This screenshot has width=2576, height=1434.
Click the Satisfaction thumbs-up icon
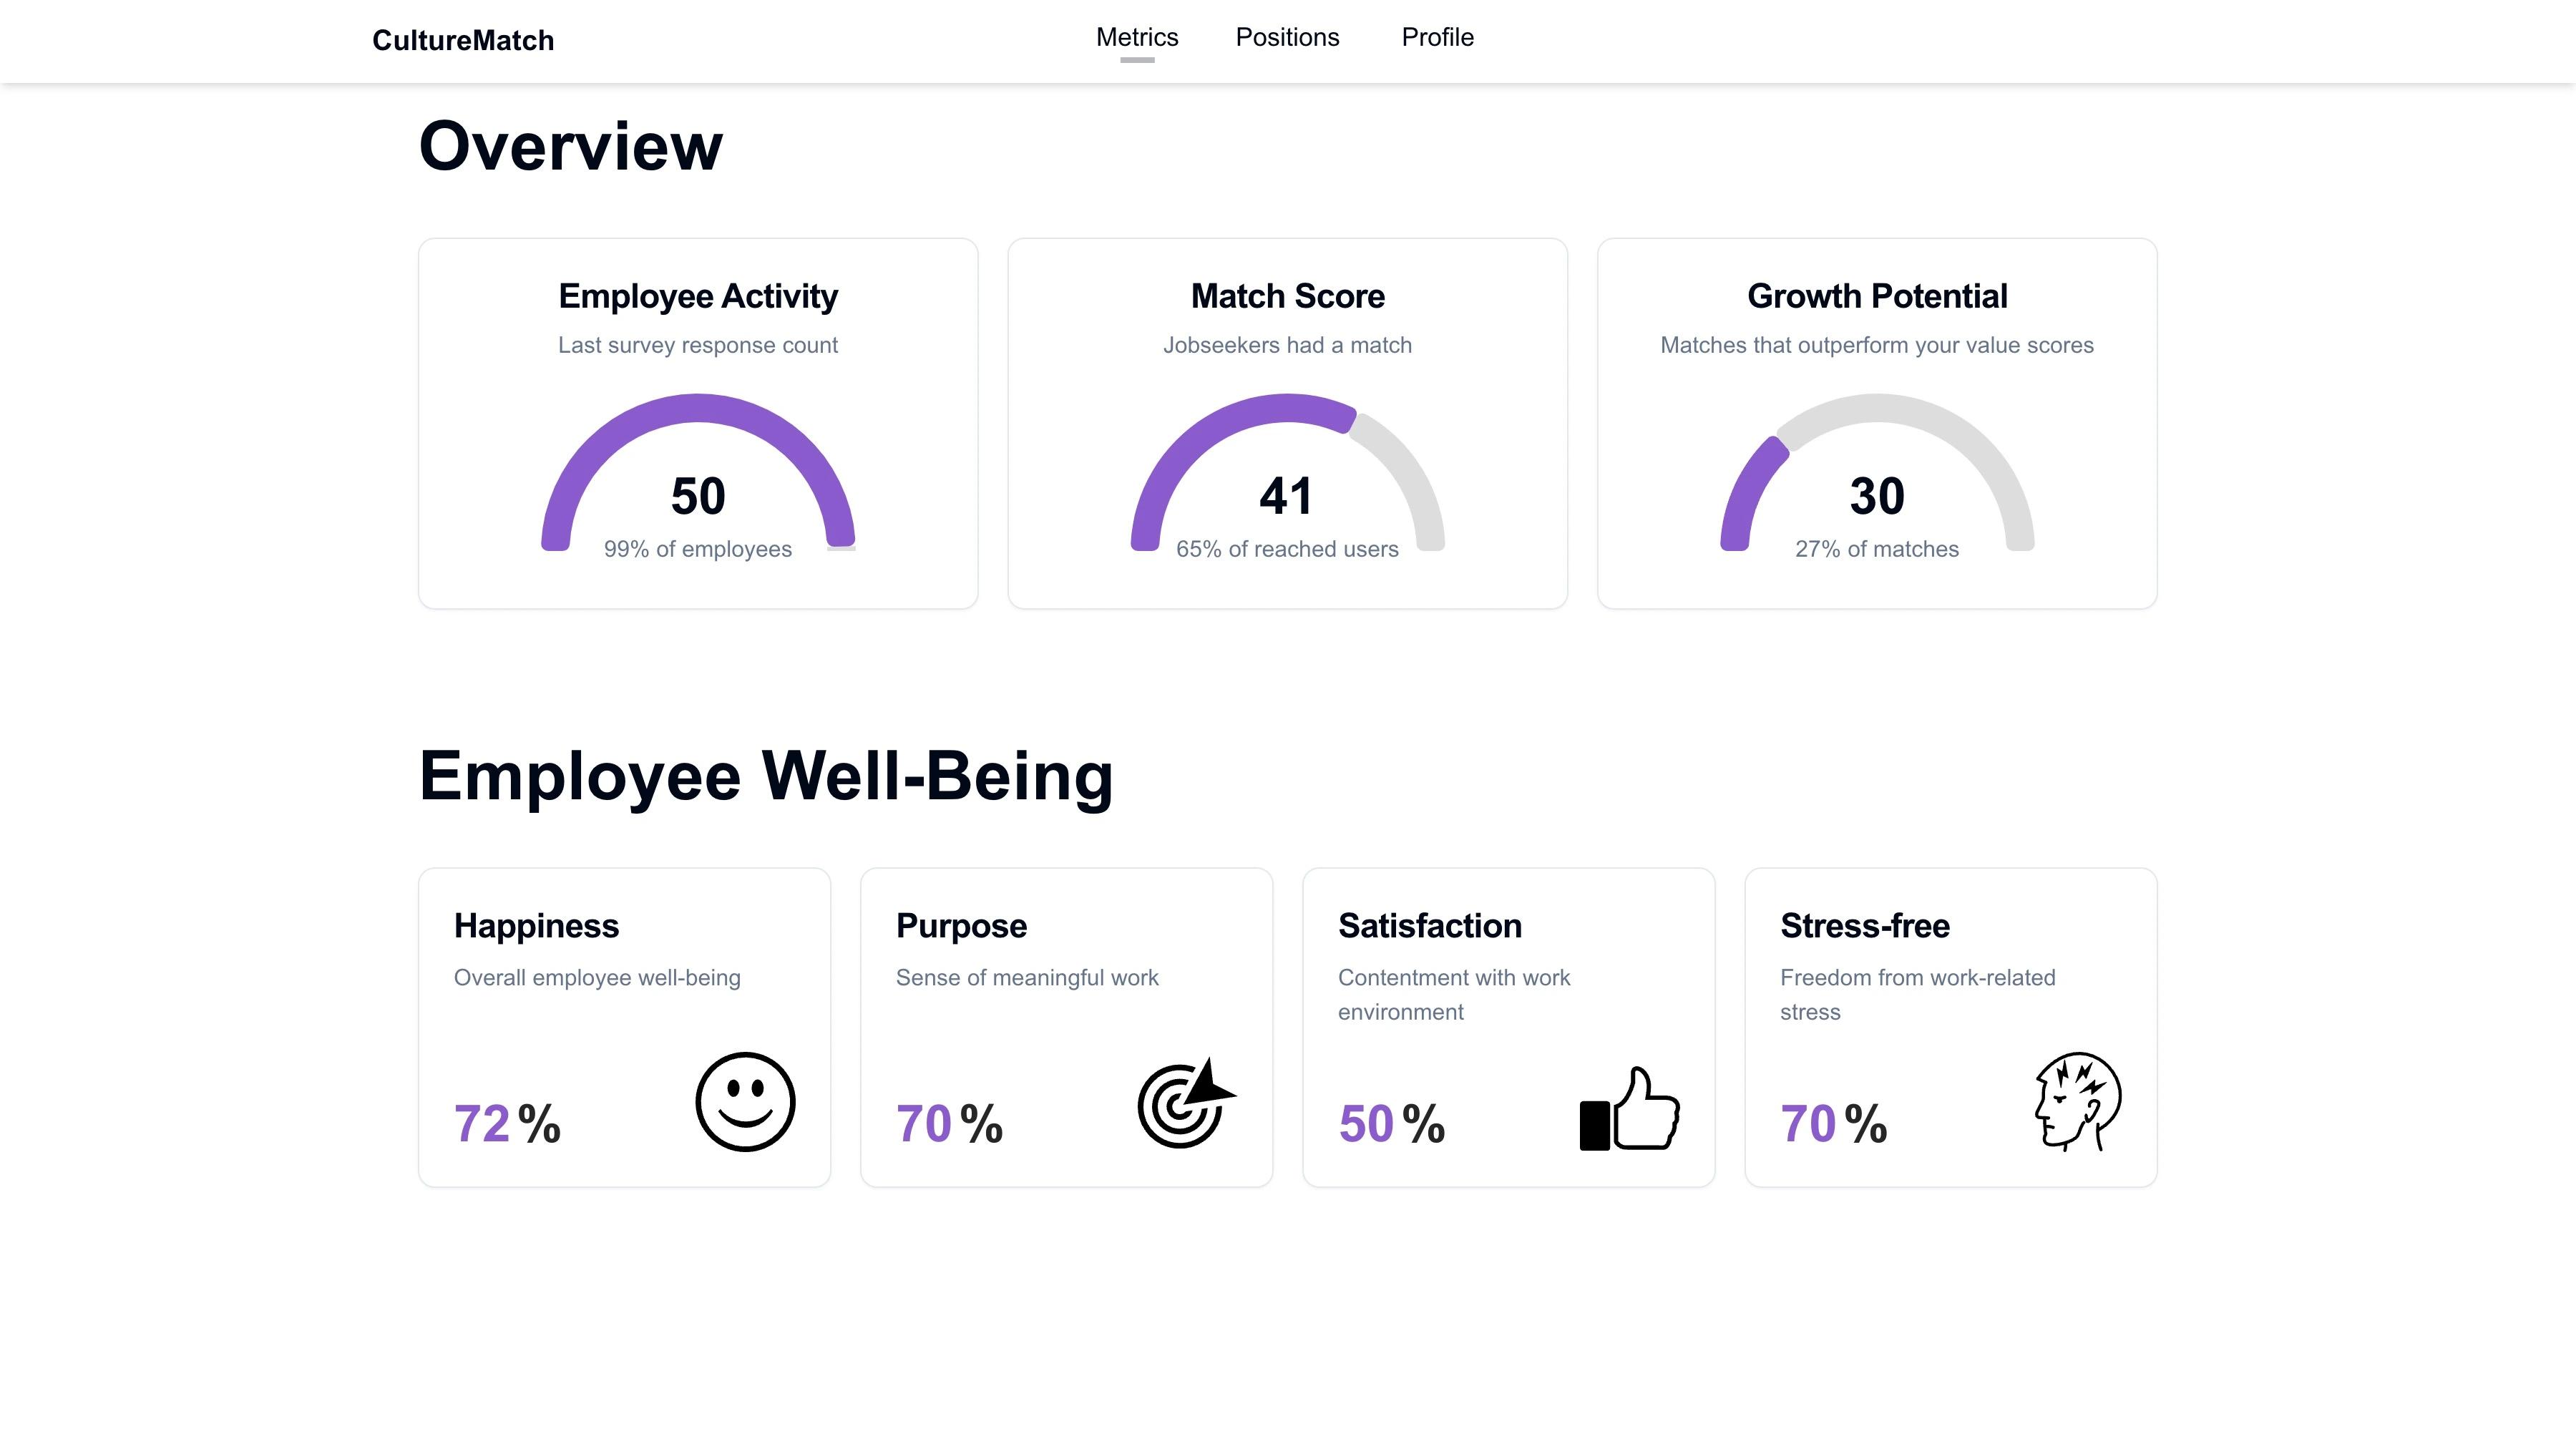click(x=1629, y=1109)
